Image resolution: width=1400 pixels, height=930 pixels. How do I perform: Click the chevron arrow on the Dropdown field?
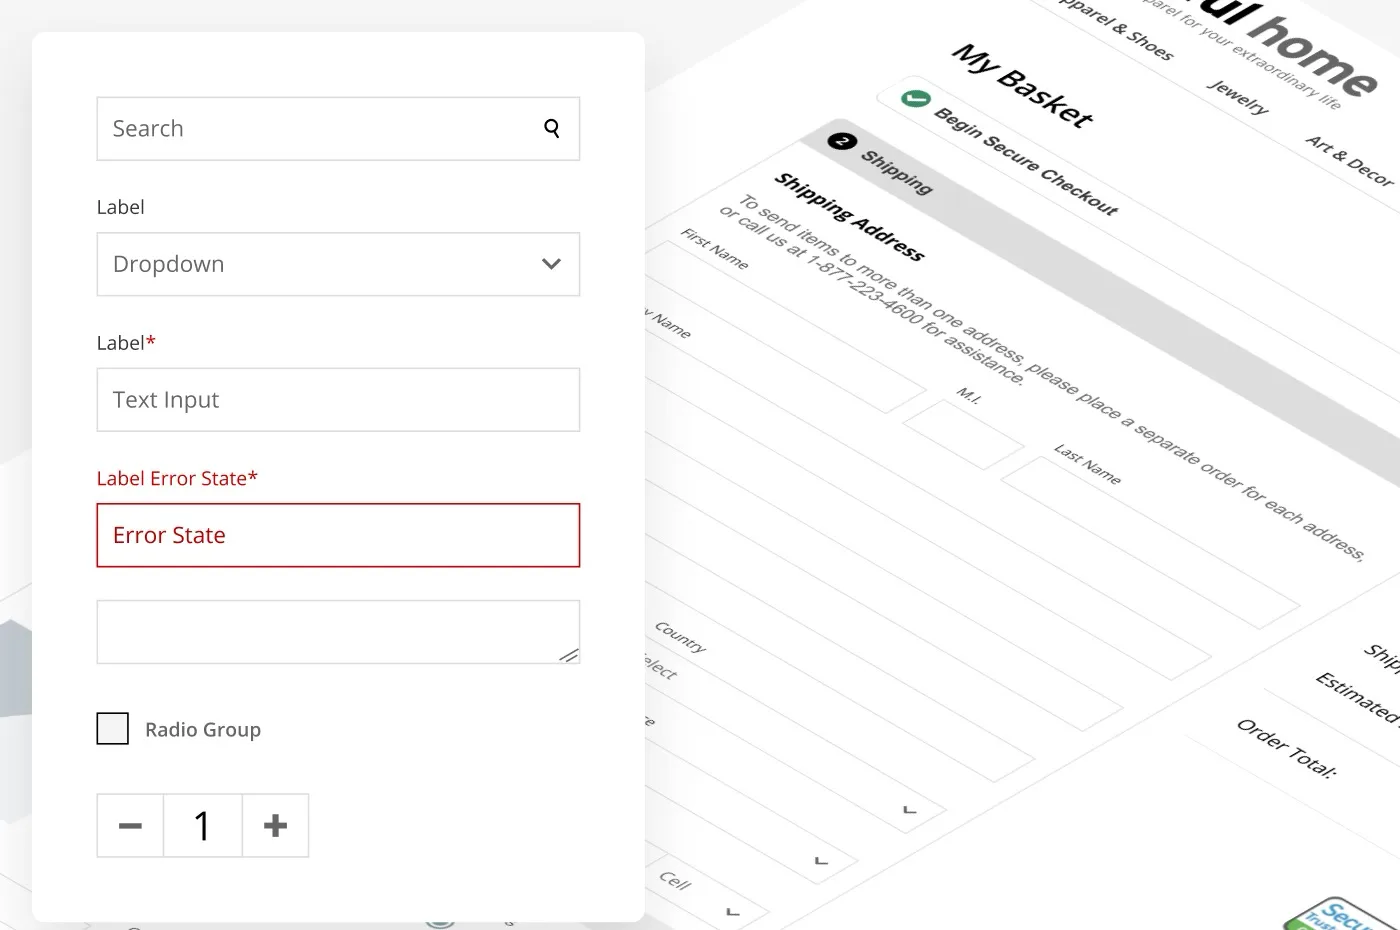click(x=550, y=264)
